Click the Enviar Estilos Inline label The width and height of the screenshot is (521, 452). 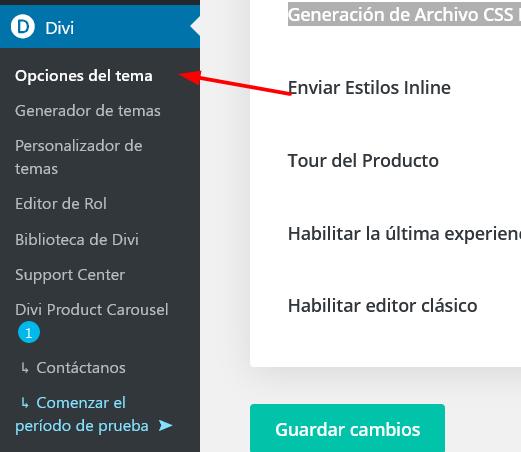pos(369,88)
